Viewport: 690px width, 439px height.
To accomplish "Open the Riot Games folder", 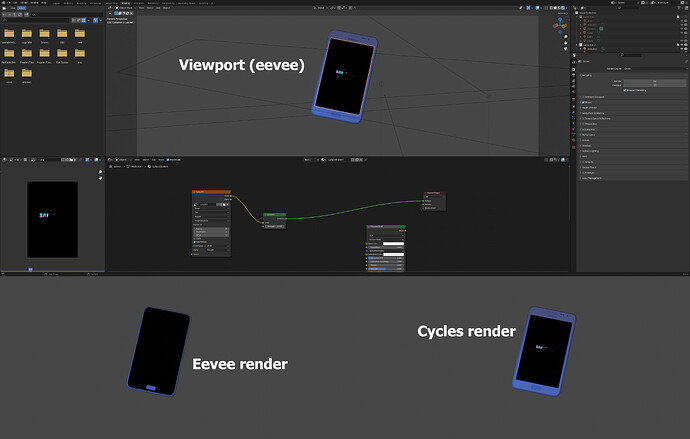I will [62, 55].
